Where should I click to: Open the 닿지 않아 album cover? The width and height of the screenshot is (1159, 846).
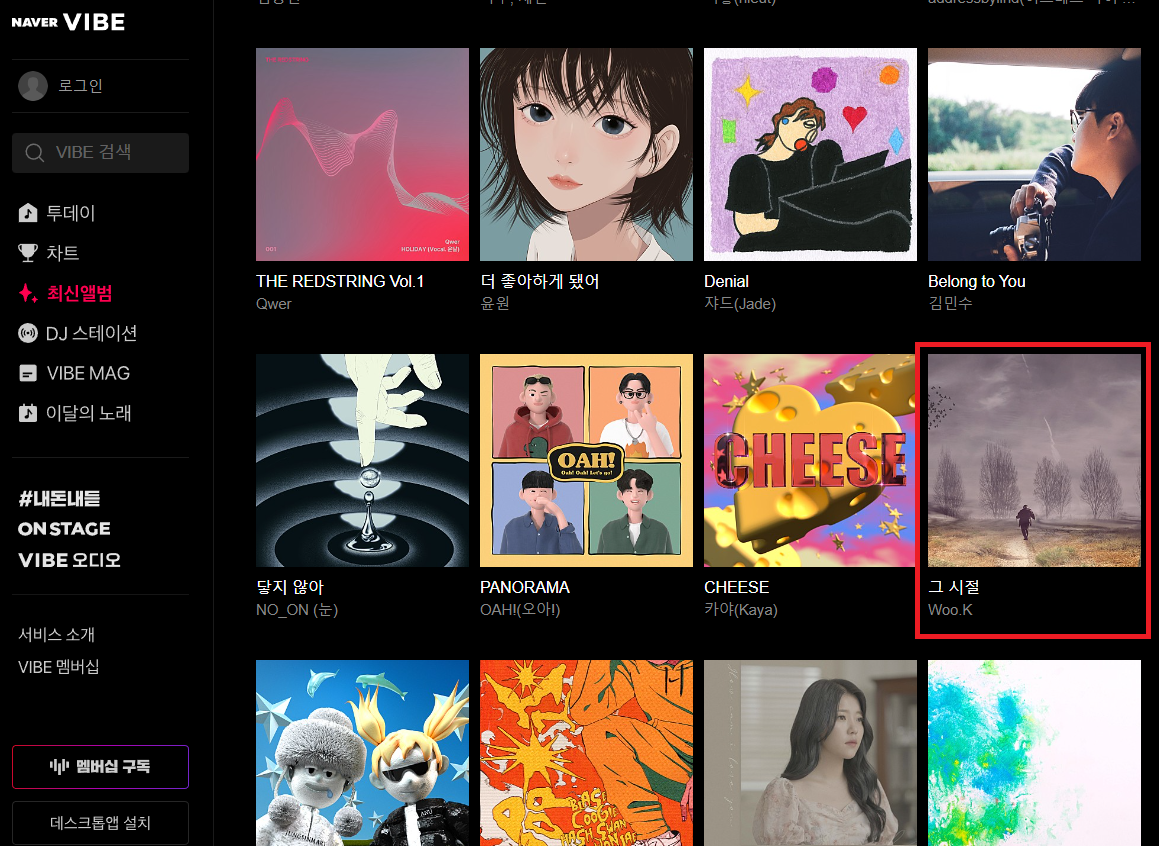pos(362,460)
